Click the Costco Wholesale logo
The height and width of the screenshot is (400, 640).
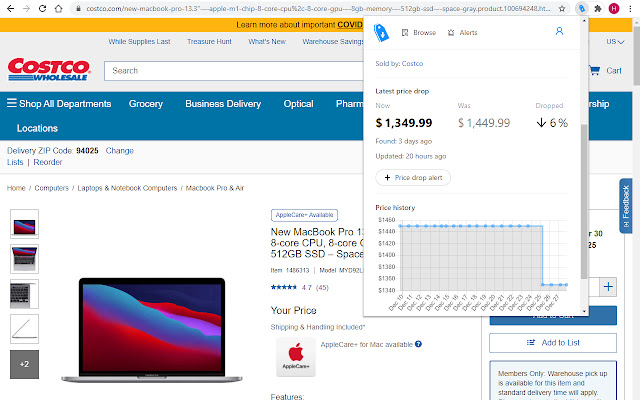(x=49, y=69)
